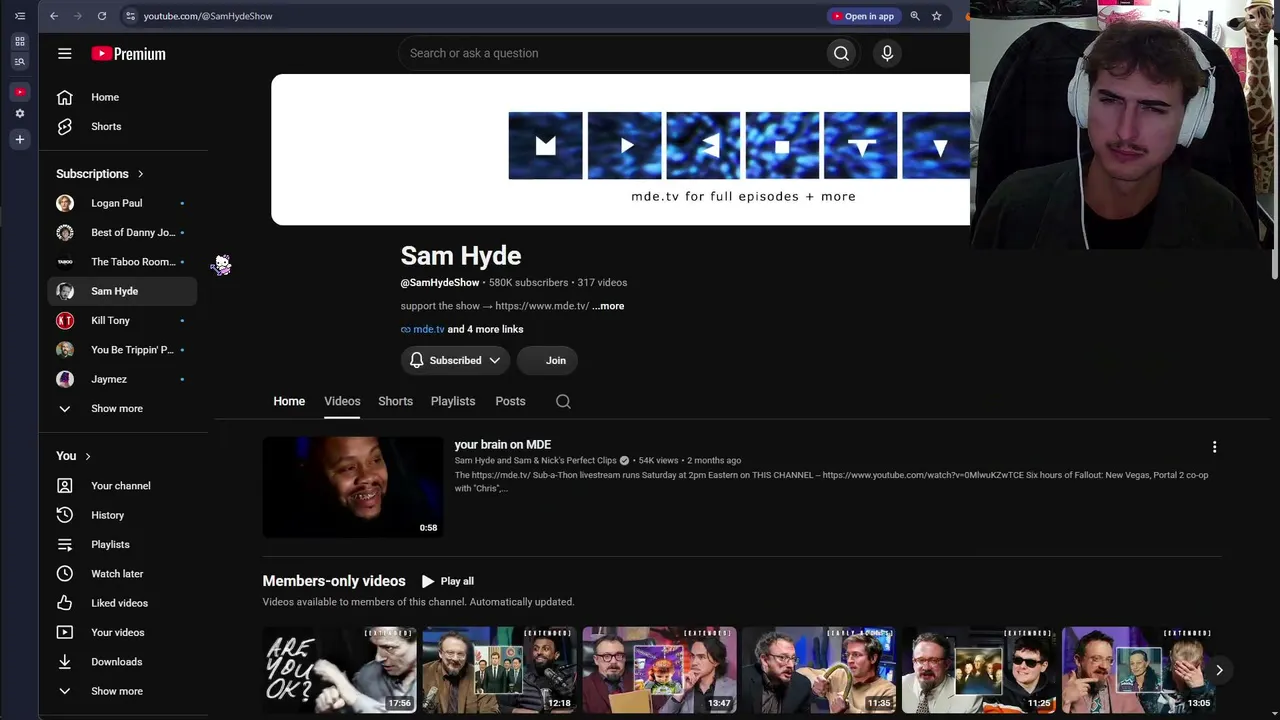1280x720 pixels.
Task: Click the browser address bar URL
Action: [208, 16]
